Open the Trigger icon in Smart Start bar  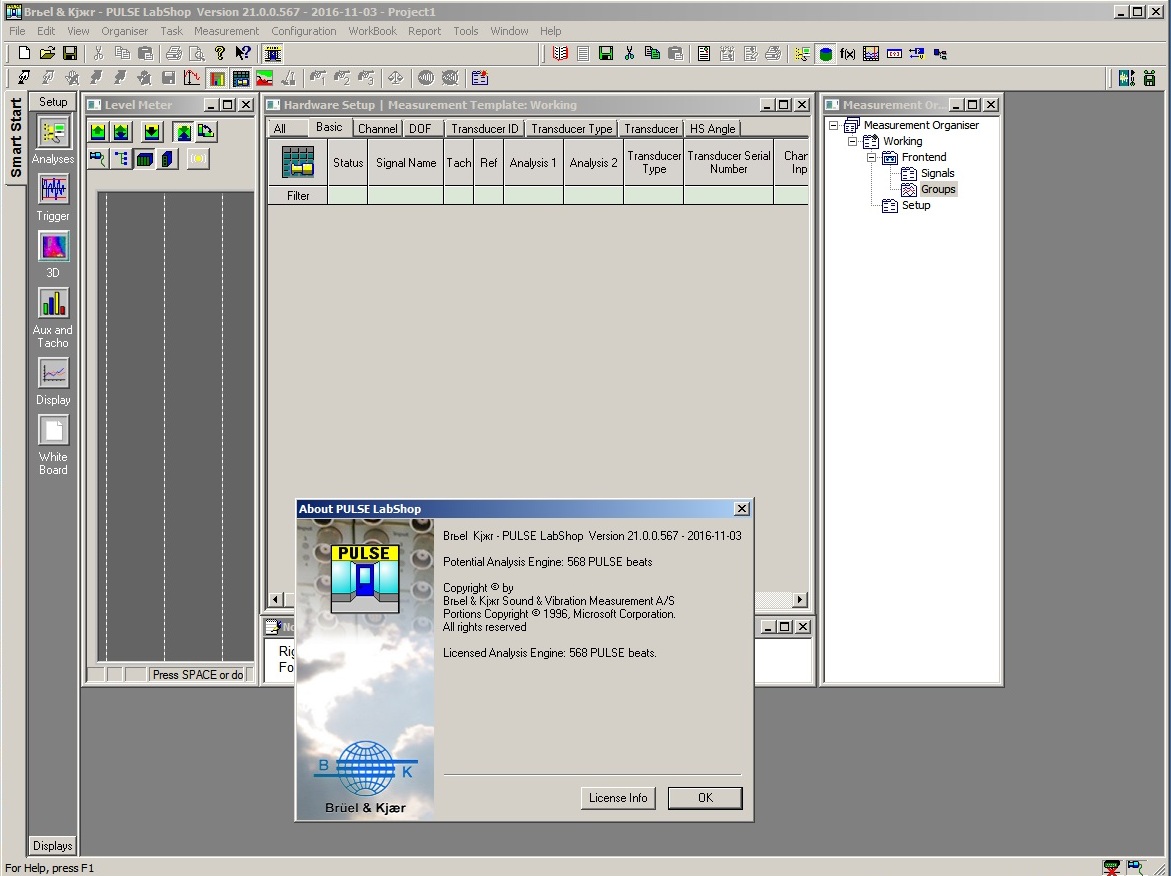click(53, 190)
